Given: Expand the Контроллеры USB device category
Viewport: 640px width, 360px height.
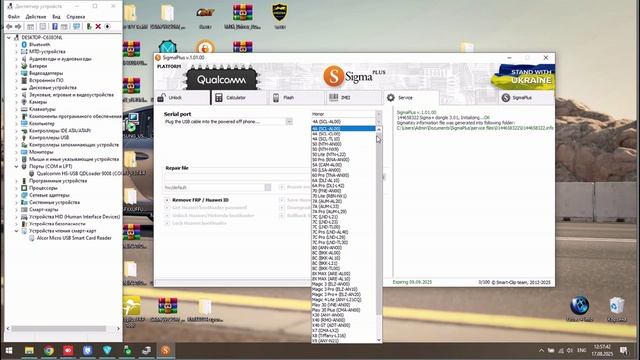Looking at the screenshot, I should click(16, 138).
